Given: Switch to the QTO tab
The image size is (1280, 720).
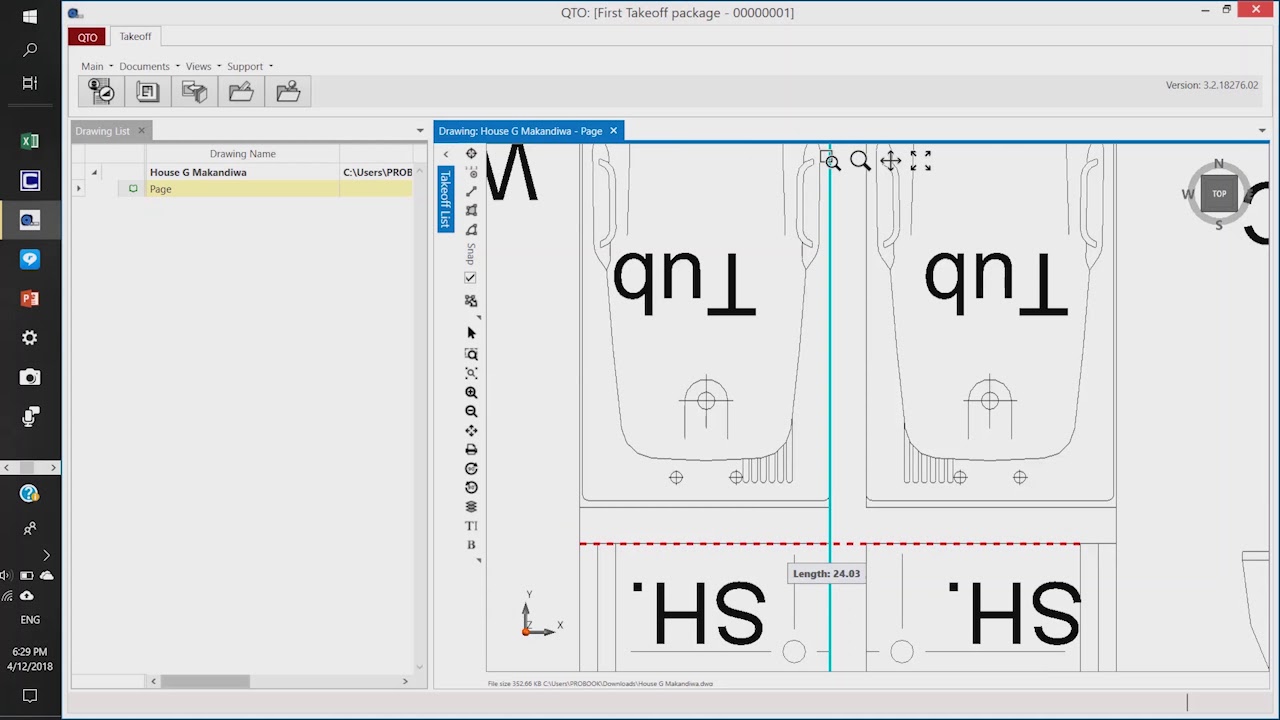Looking at the screenshot, I should click(87, 37).
